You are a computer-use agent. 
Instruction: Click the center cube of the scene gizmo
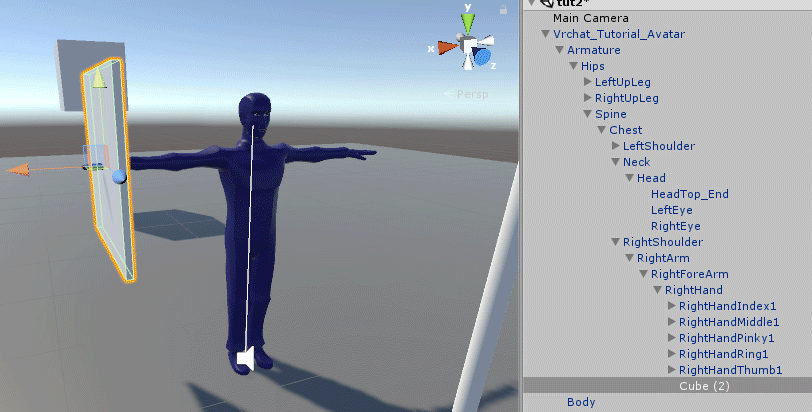[x=469, y=47]
